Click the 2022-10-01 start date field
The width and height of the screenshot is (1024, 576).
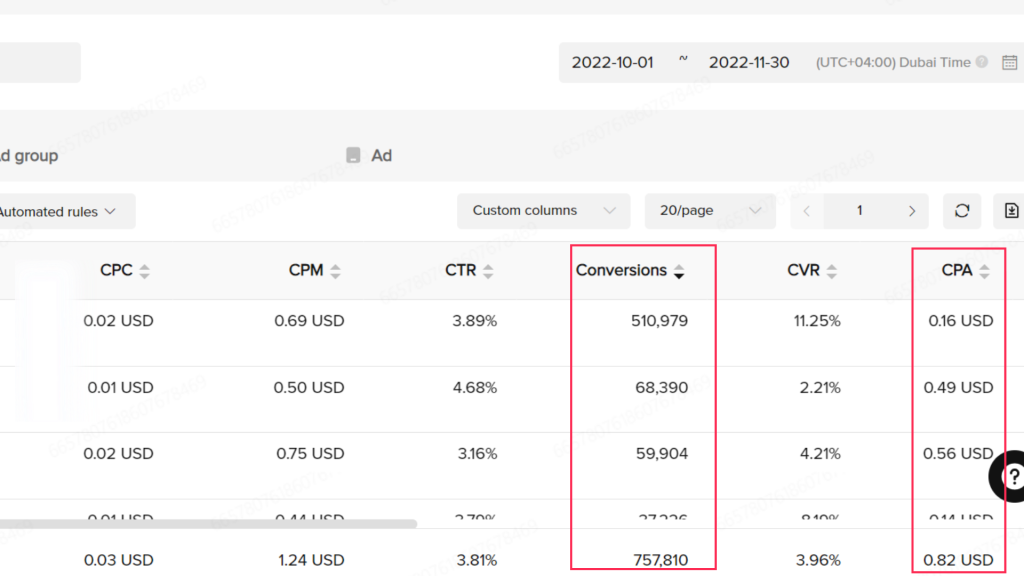tap(612, 62)
